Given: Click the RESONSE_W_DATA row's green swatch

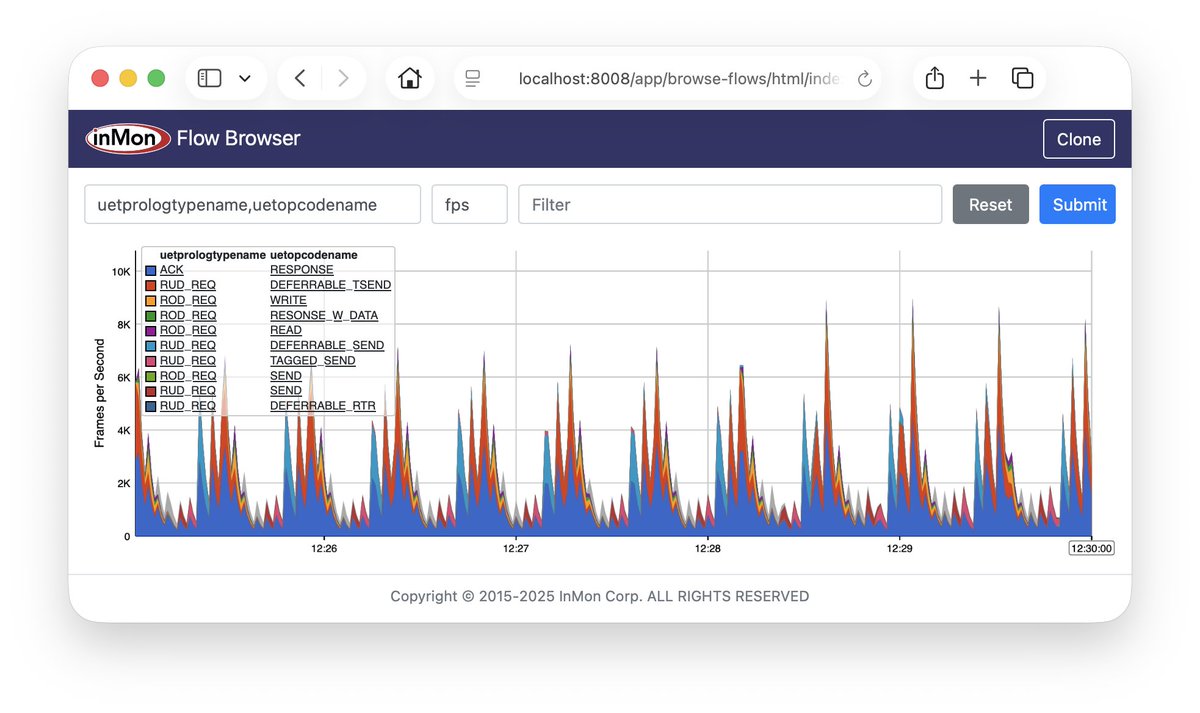Looking at the screenshot, I should point(150,315).
